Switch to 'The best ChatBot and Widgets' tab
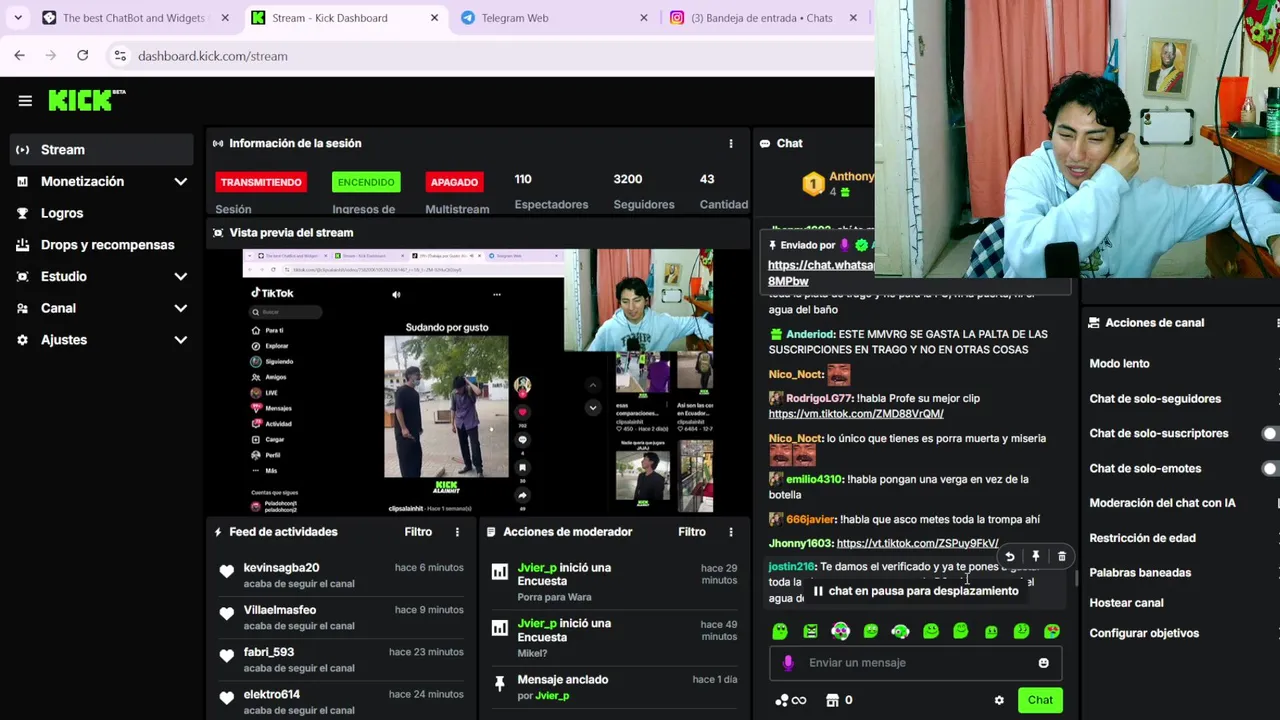 point(136,18)
